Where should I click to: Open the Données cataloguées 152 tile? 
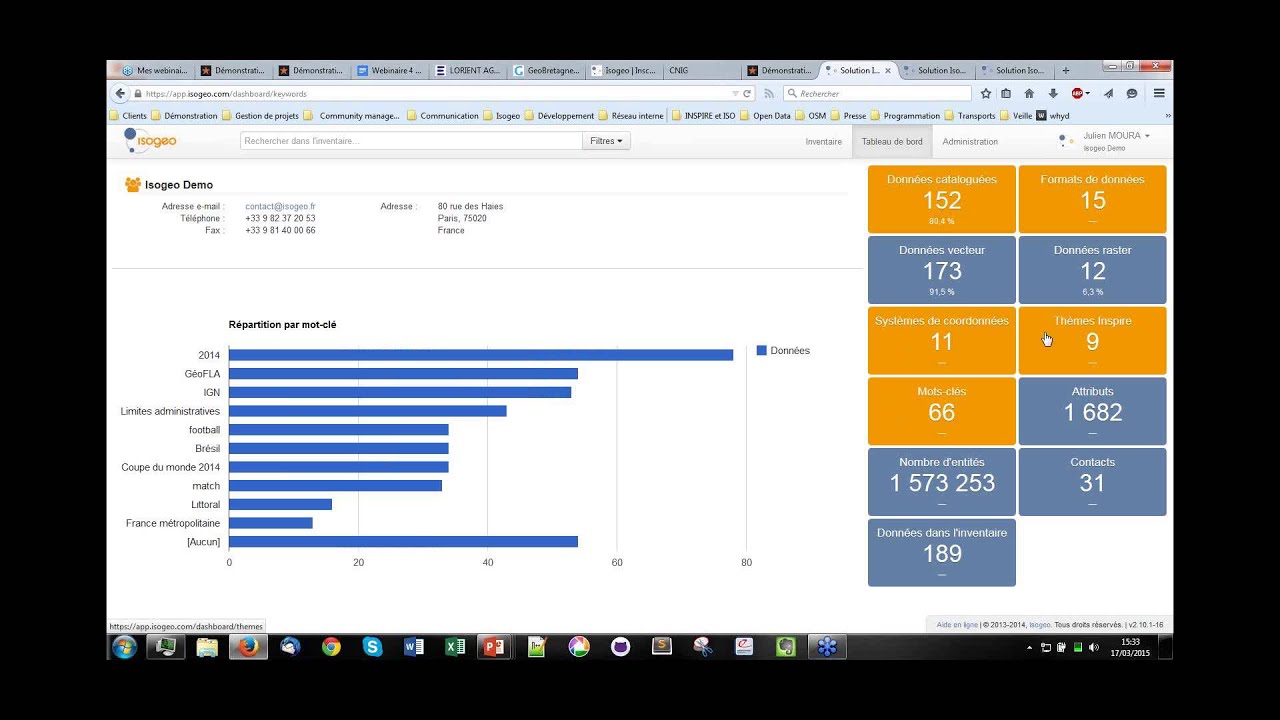[x=942, y=199]
